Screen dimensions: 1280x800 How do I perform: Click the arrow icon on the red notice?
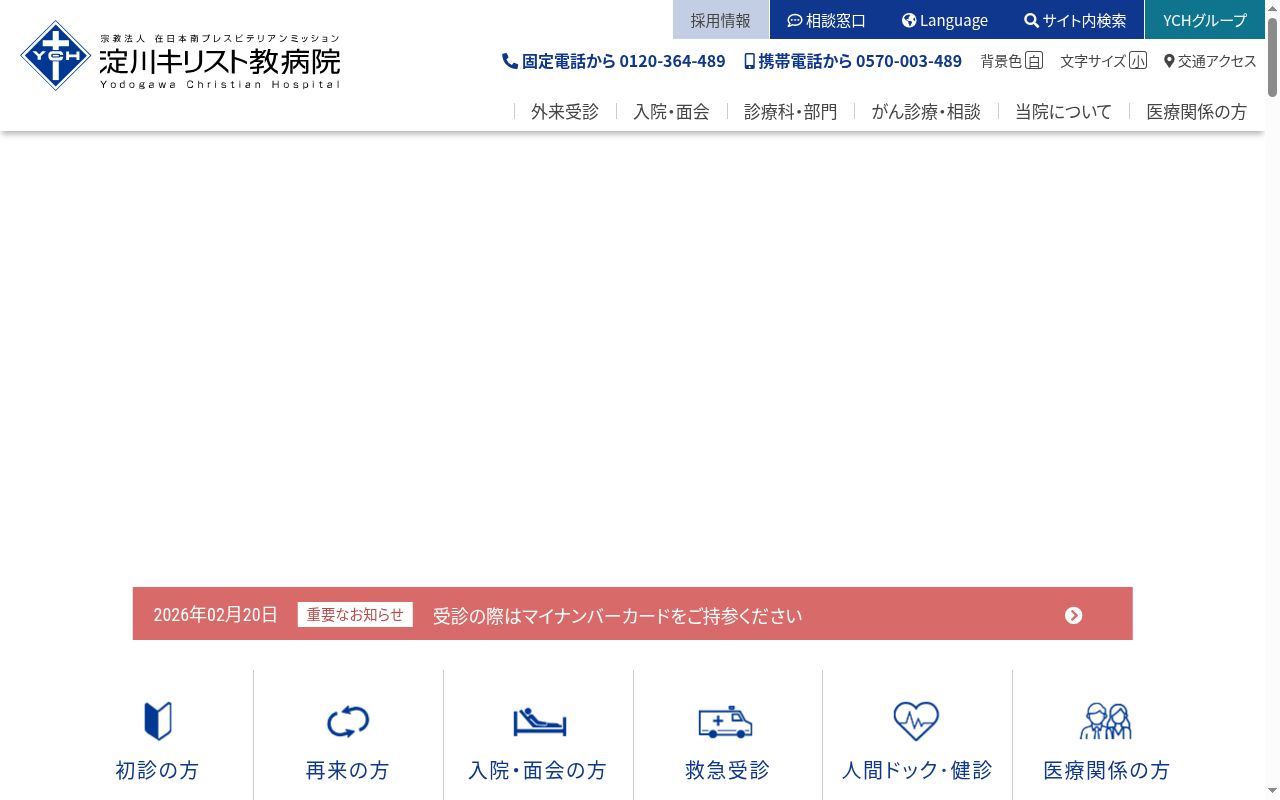1073,615
